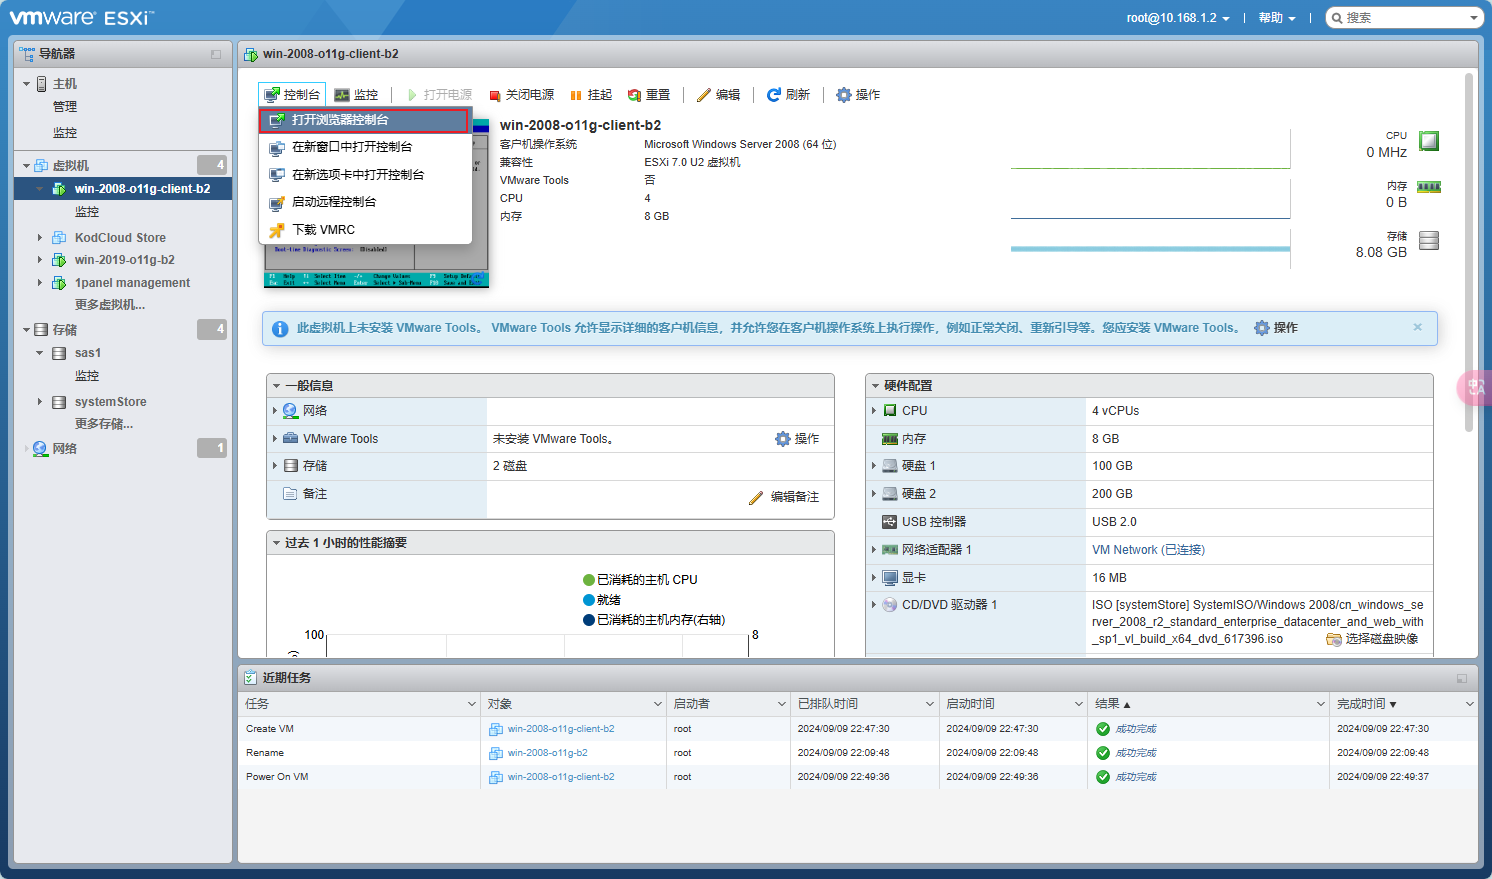
Task: Open the root@10.168.1.2 user dropdown
Action: (1178, 18)
